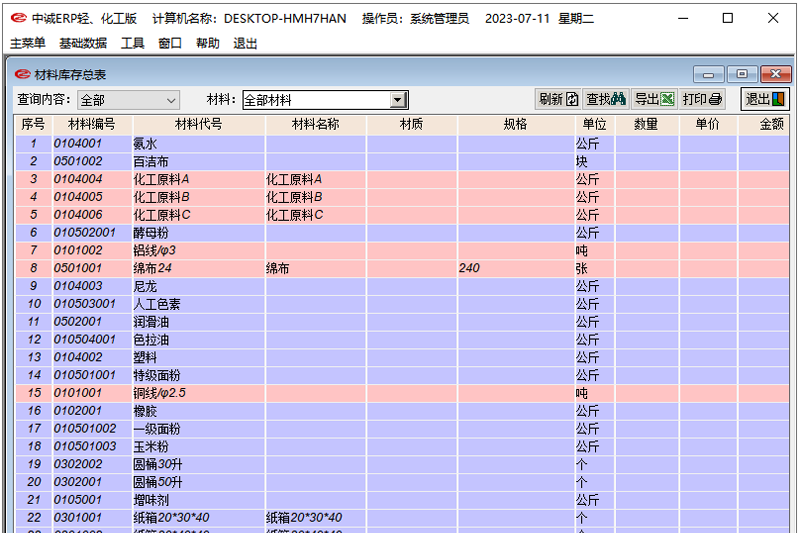The image size is (800, 533).
Task: Click 退出 in the menu bar
Action: 245,43
